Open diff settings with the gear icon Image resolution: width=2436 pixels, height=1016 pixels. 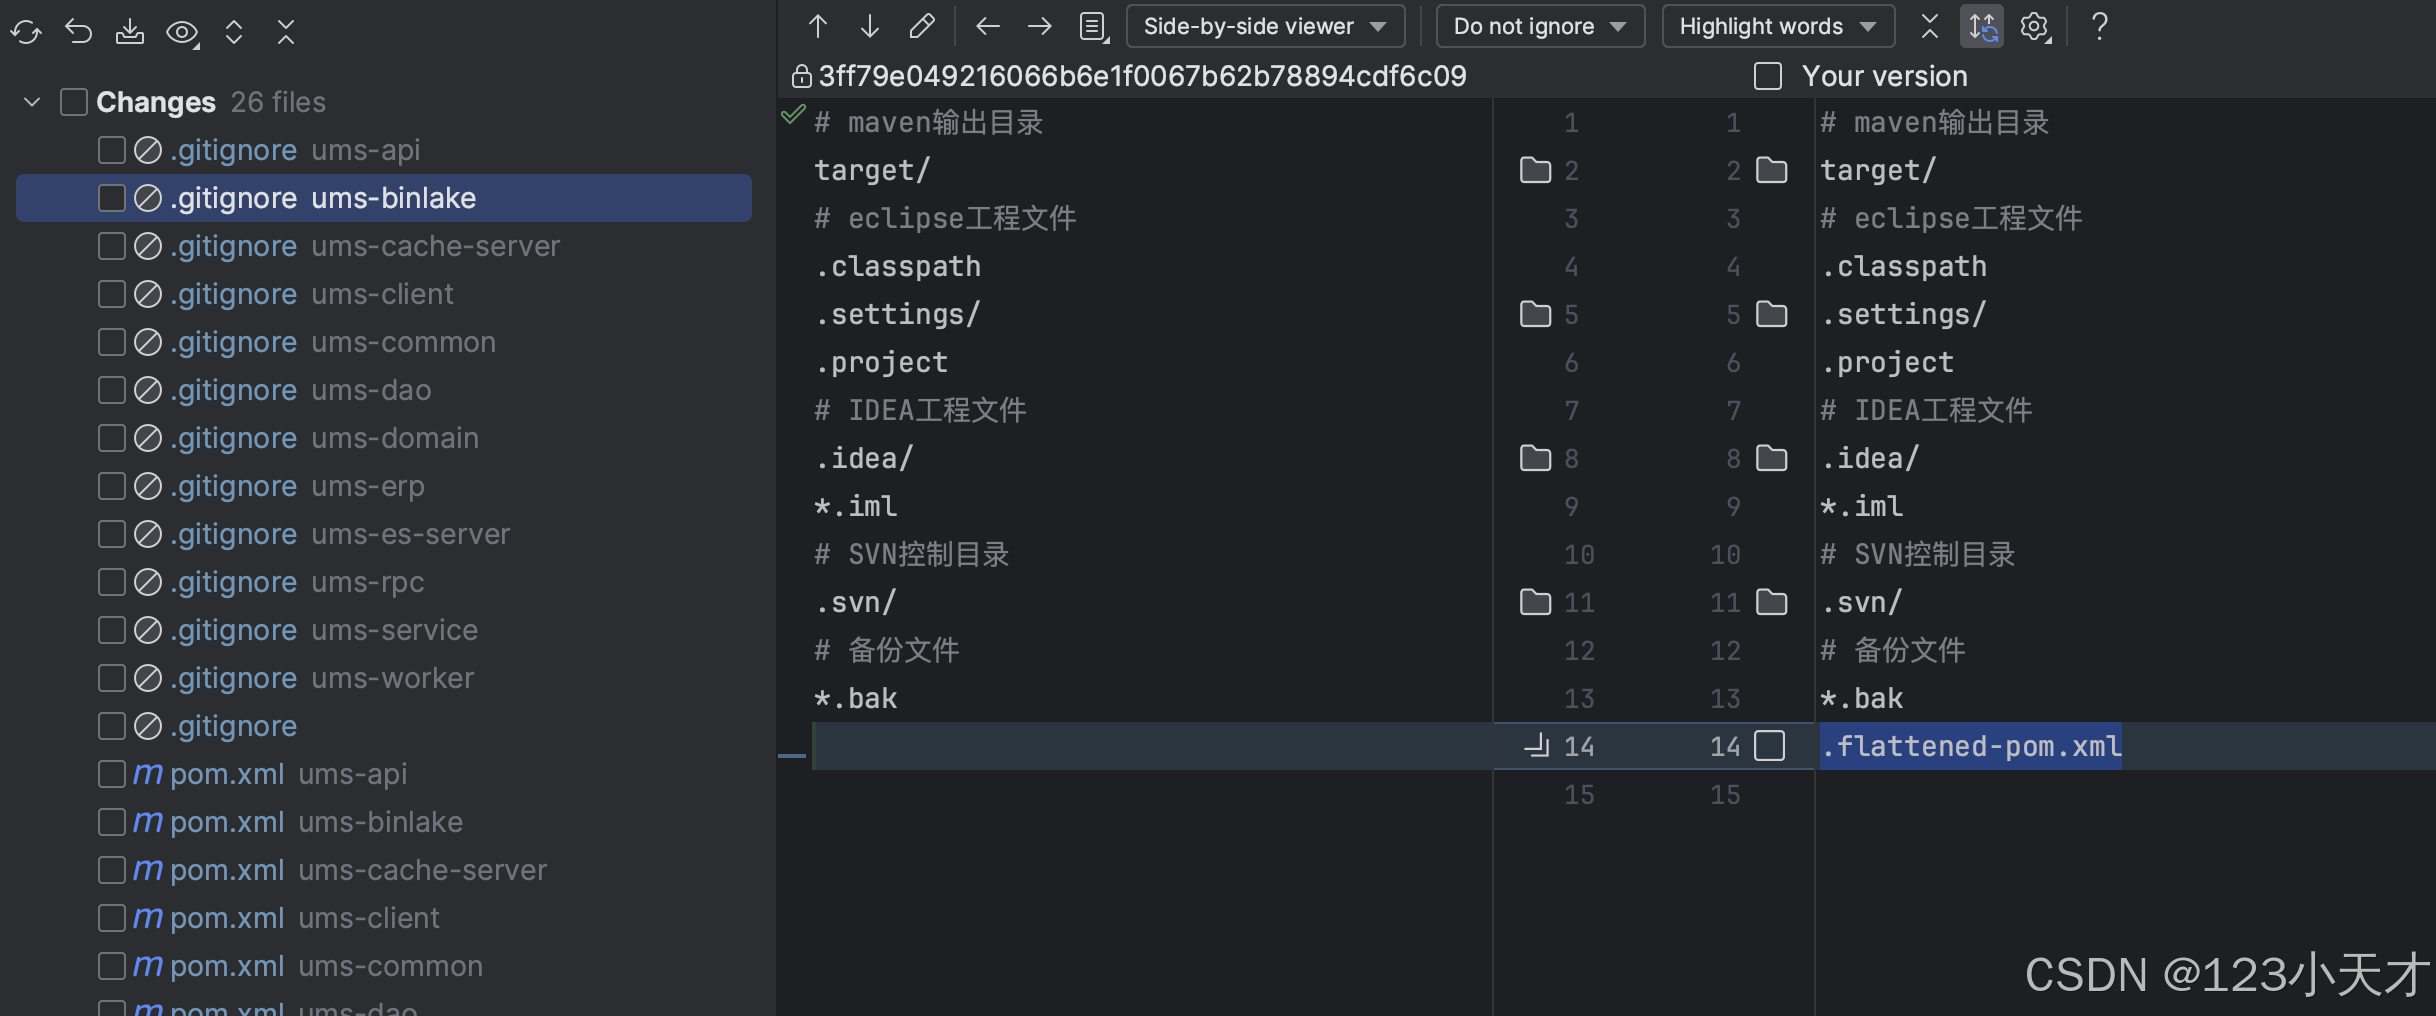[x=2034, y=26]
